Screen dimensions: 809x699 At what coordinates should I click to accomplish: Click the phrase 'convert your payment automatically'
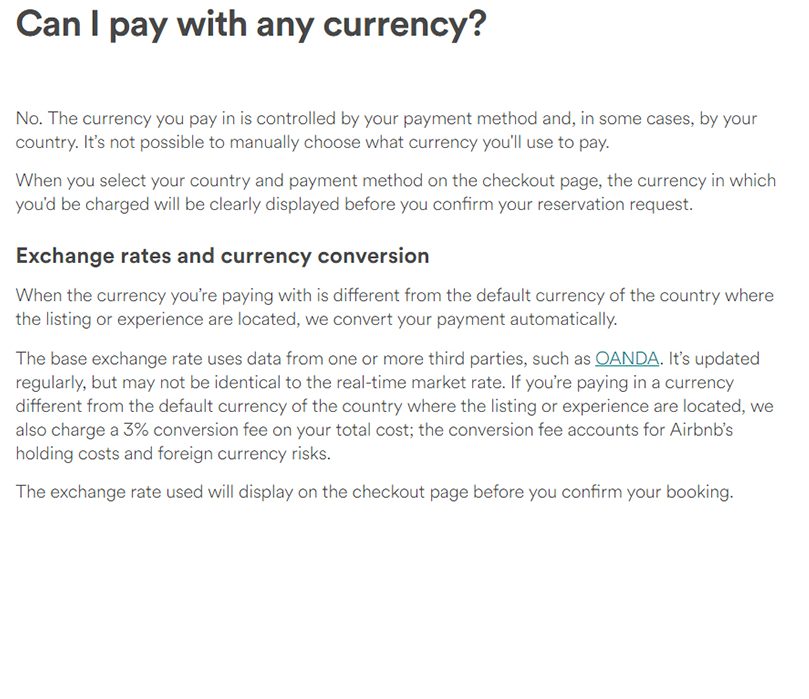pos(475,319)
